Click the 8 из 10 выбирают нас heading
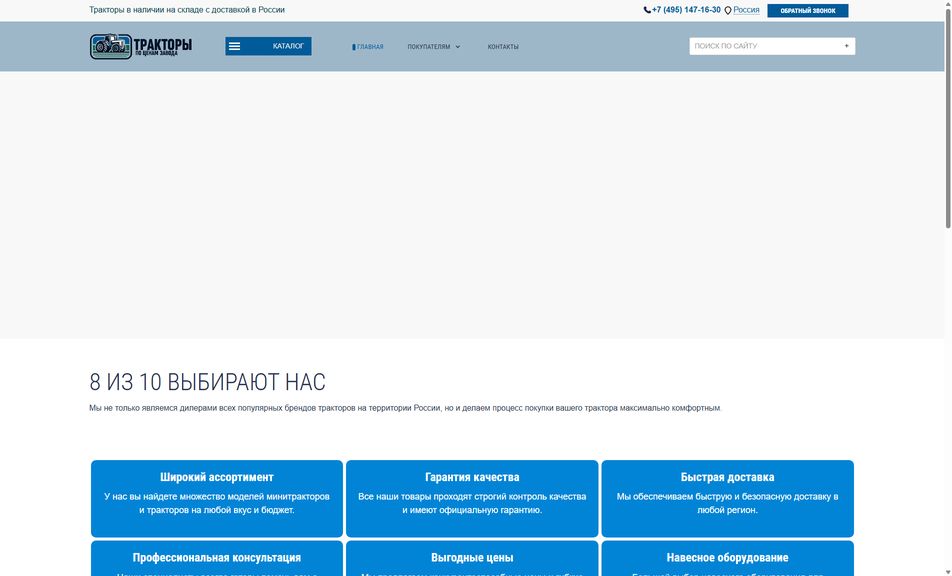Viewport: 952px width, 576px height. (207, 382)
